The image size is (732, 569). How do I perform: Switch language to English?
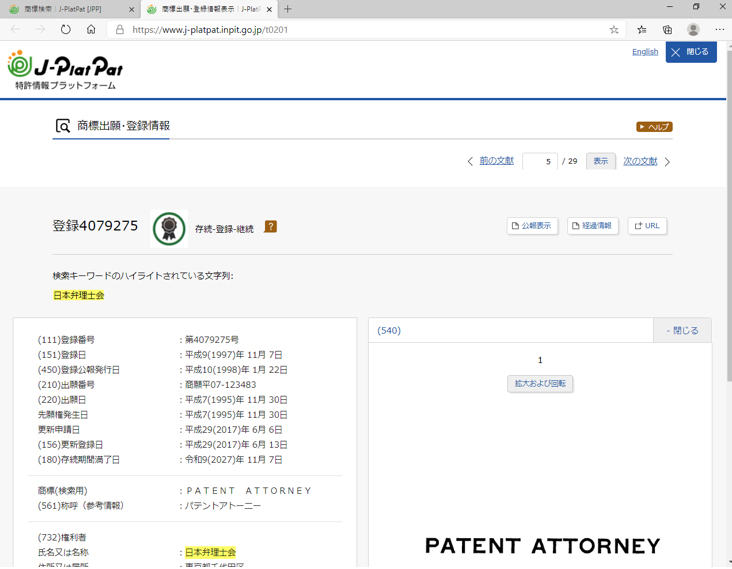point(645,52)
